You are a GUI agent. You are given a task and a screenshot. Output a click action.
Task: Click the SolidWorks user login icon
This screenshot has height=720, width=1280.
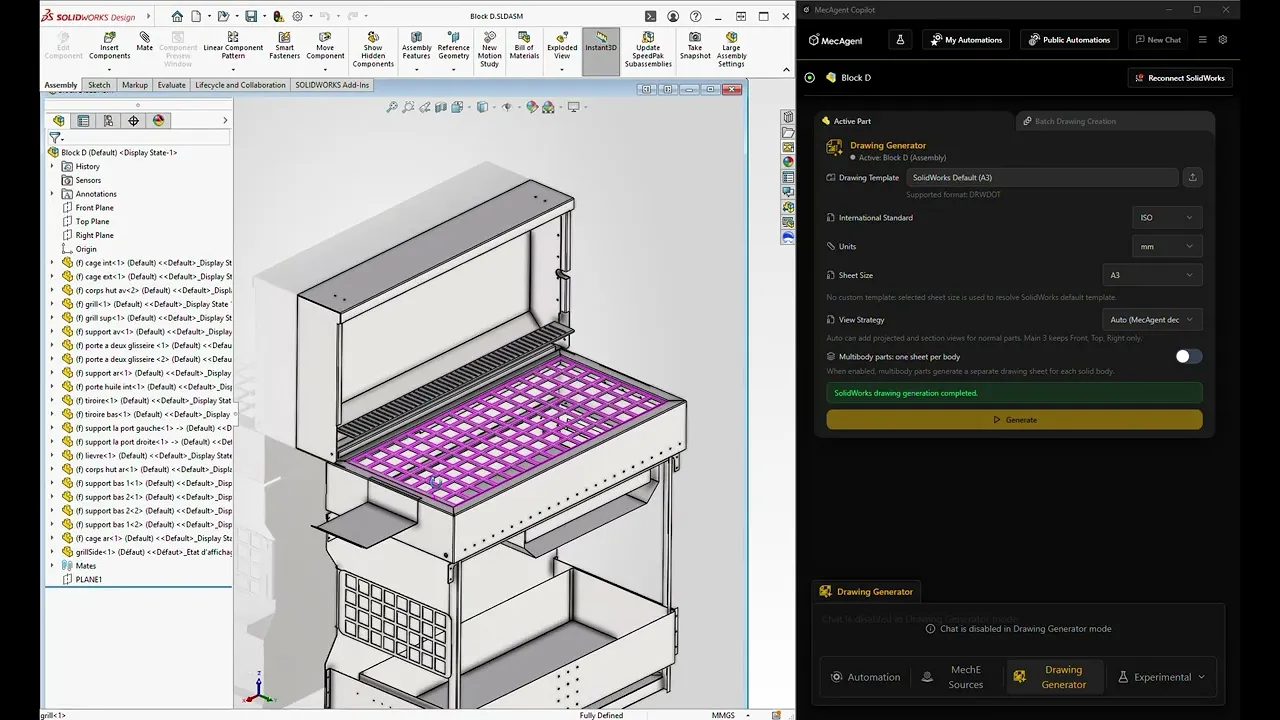(x=673, y=16)
